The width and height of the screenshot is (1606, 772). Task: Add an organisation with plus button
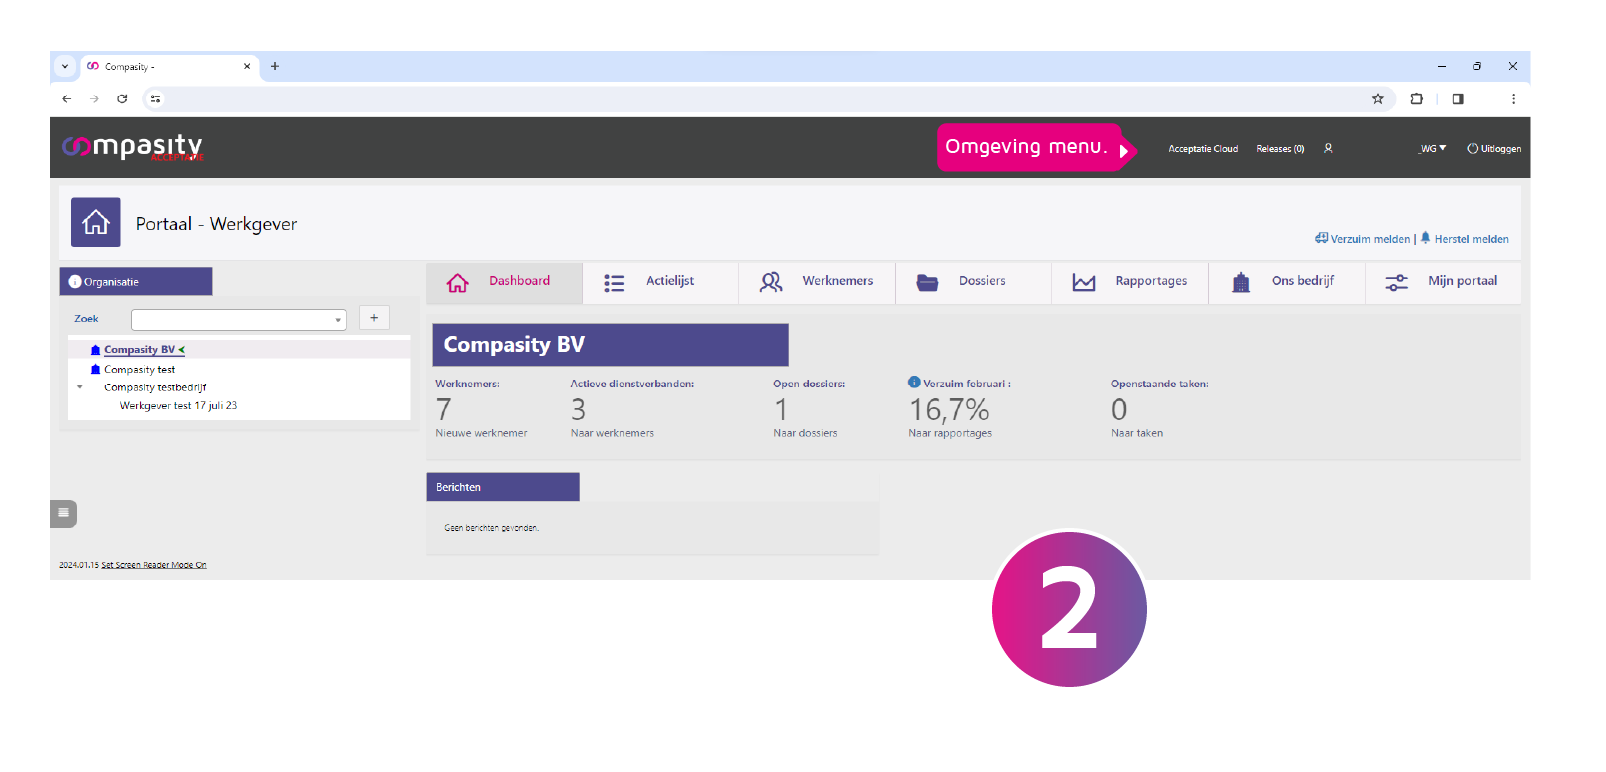tap(374, 318)
